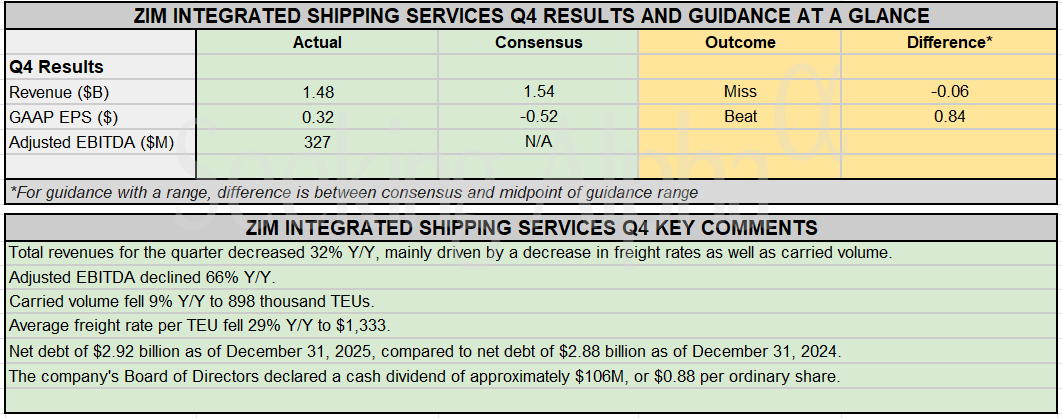Screen dimensions: 1062x418
Task: Click the Q4 Results and Guidance title header
Action: click(x=531, y=16)
